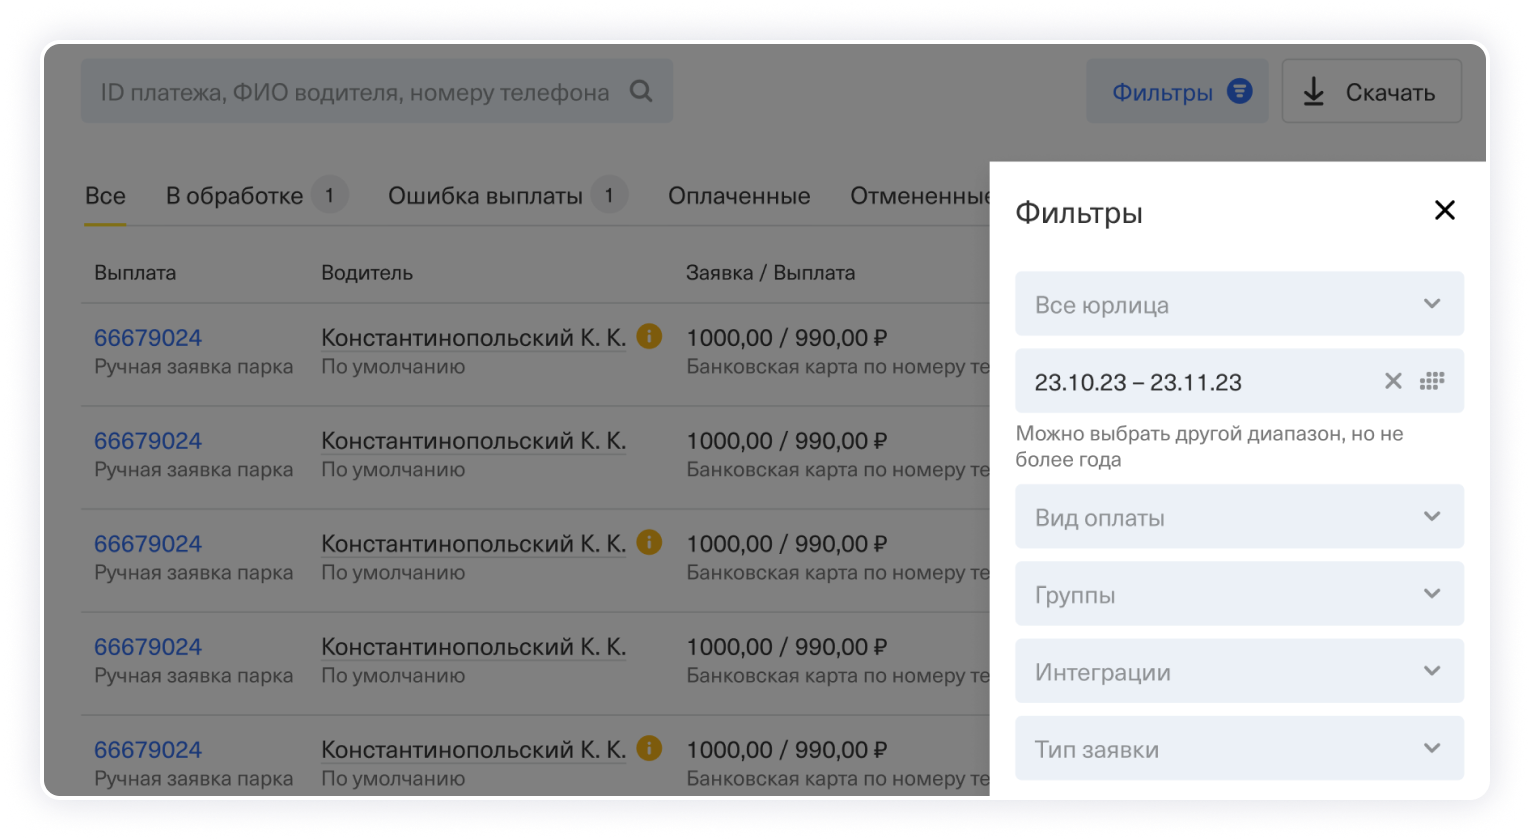Click the search magnifier icon
1530x840 pixels.
click(x=641, y=92)
